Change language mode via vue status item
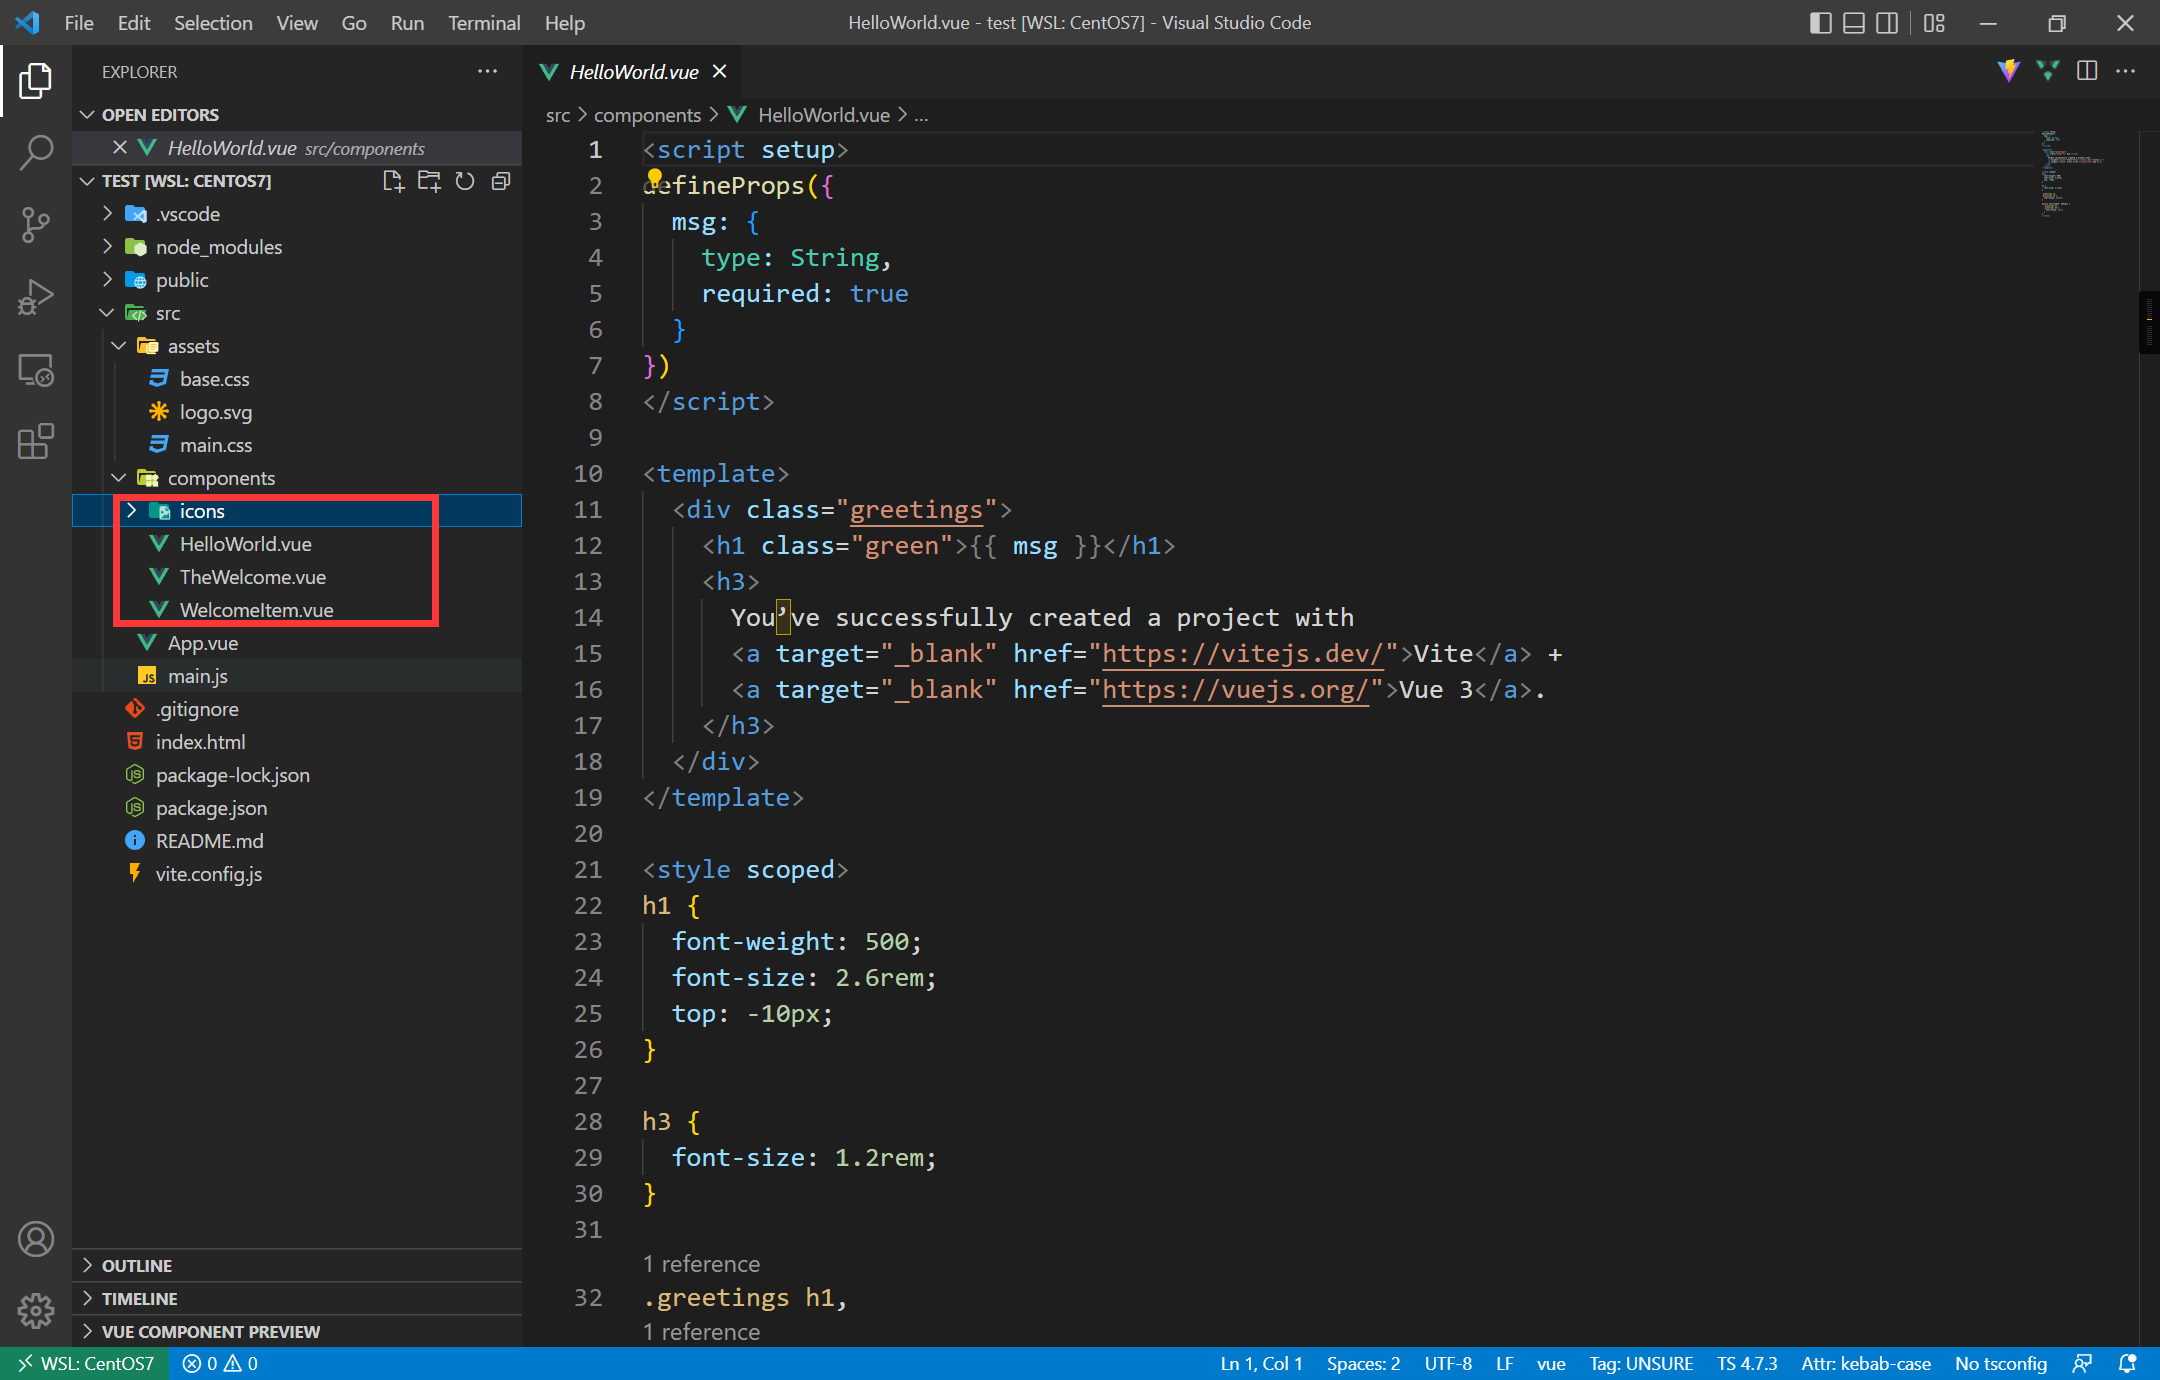 pos(1551,1363)
